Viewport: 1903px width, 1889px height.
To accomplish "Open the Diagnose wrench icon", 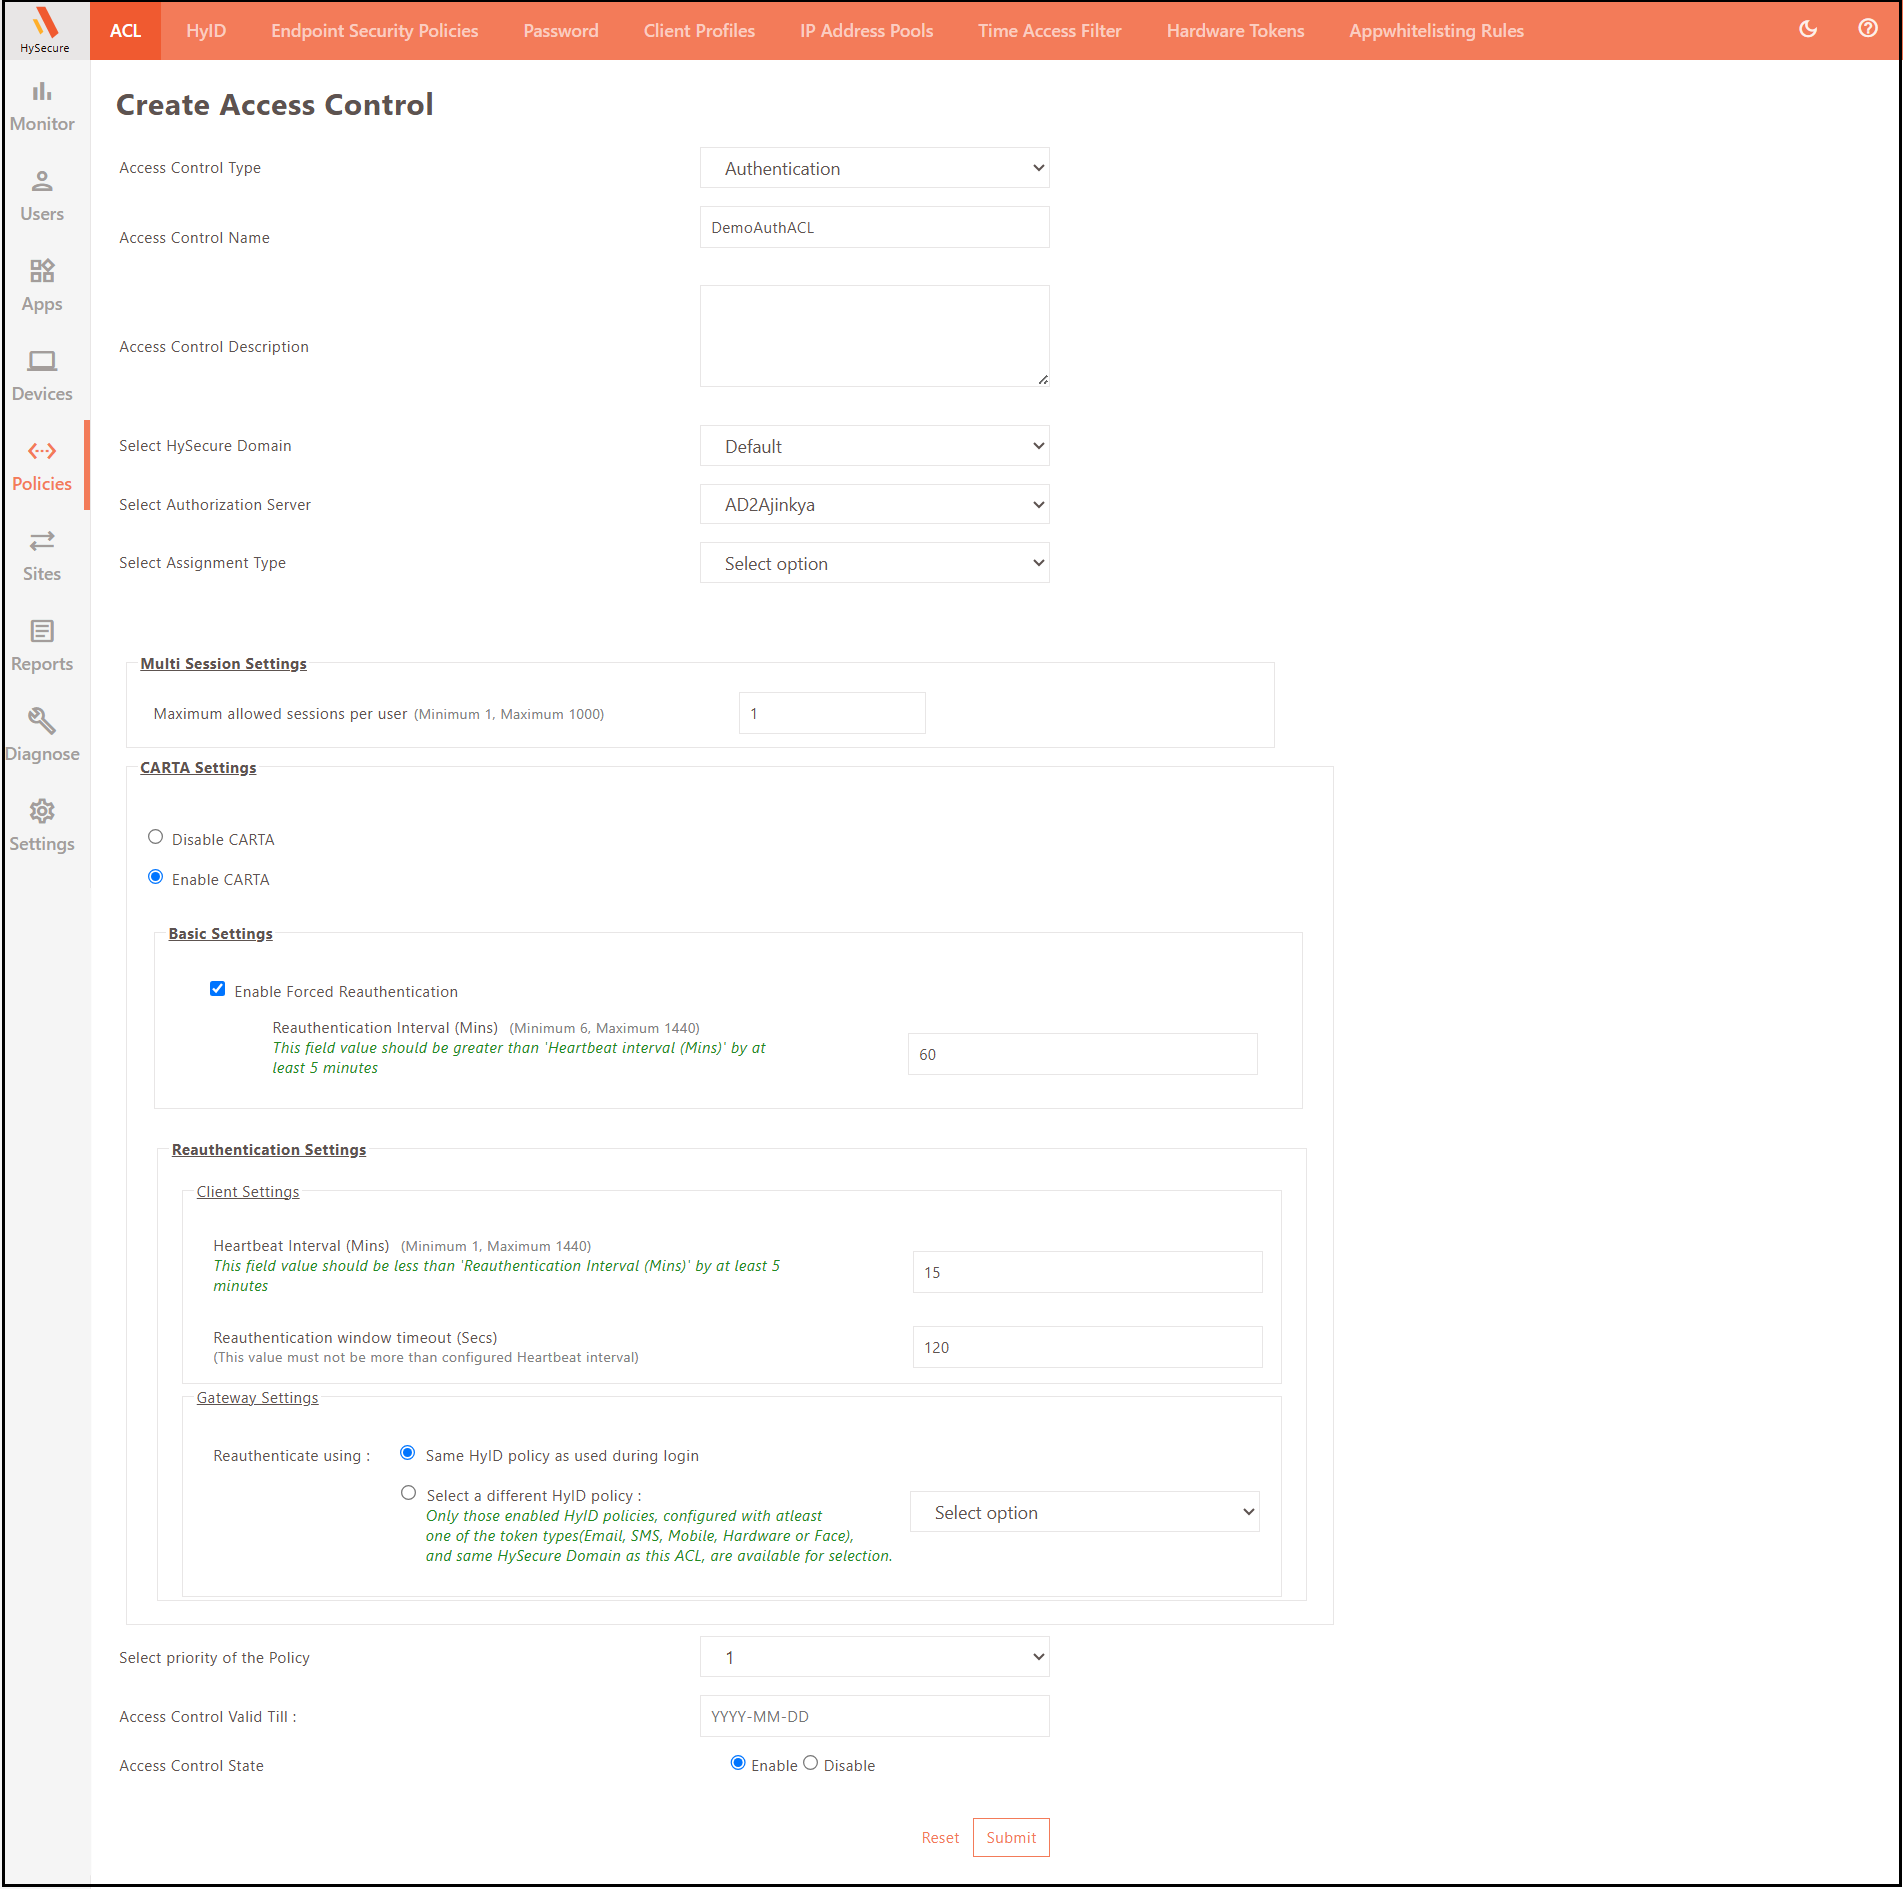I will [42, 722].
